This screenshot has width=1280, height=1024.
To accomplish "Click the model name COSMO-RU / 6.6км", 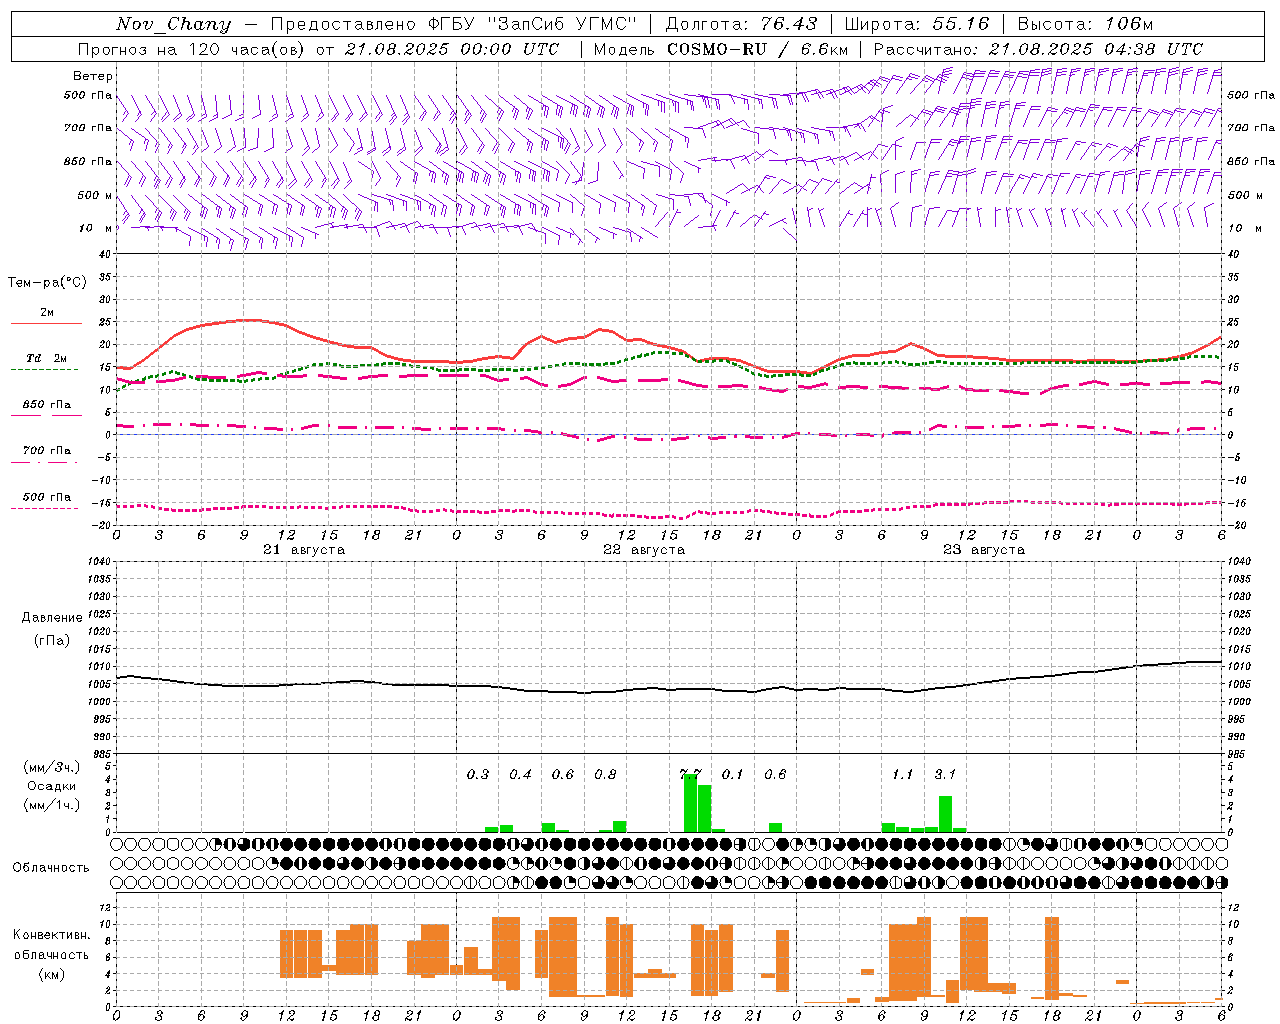I will point(758,49).
